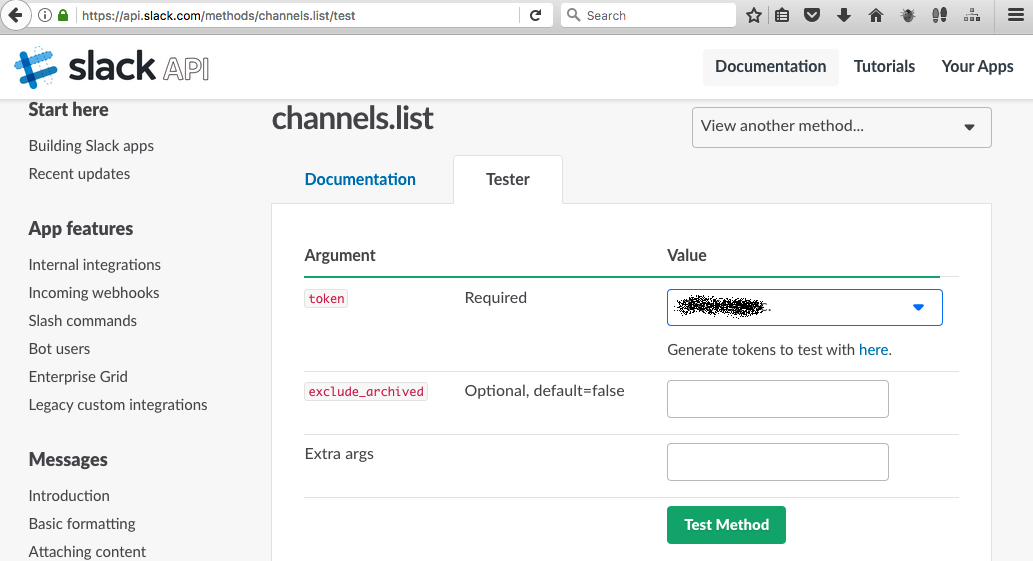Open the token value dropdown
The height and width of the screenshot is (561, 1033).
(804, 307)
